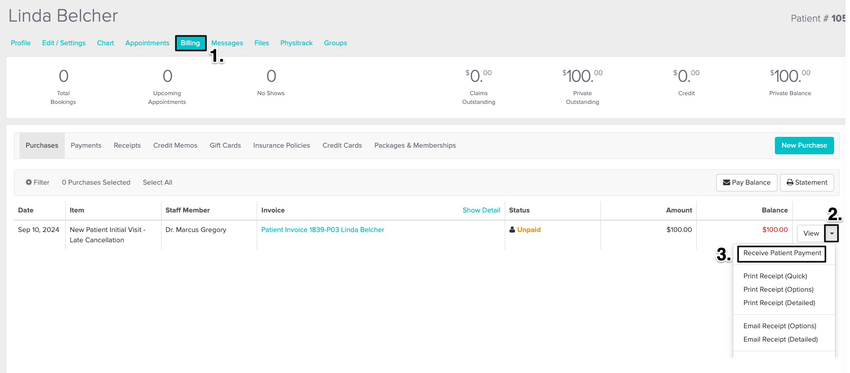Click the New Purchase button
This screenshot has width=850, height=373.
804,145
